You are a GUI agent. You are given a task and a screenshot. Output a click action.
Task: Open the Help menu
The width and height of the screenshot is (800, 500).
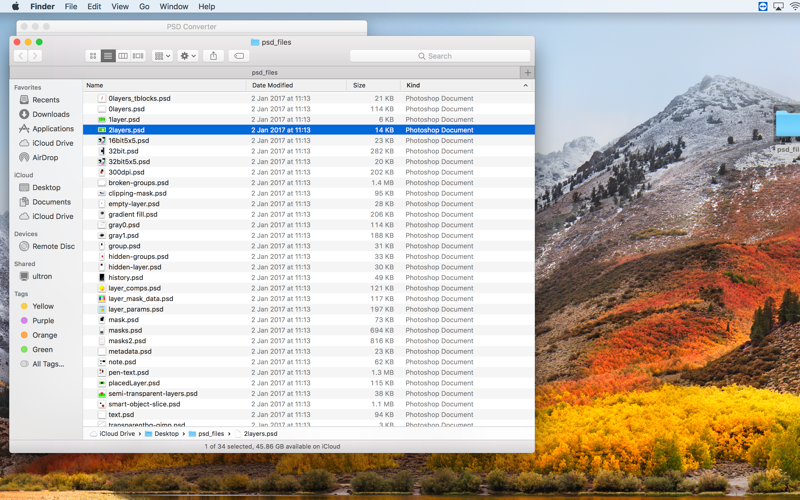coord(207,7)
